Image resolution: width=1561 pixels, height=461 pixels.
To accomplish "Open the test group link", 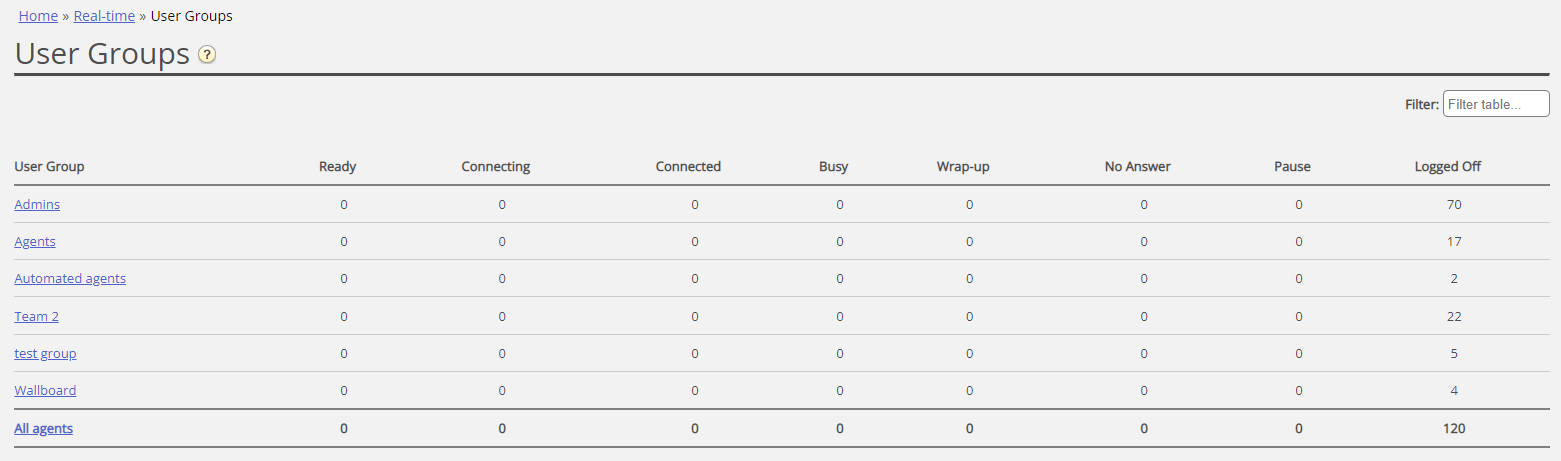I will point(45,353).
